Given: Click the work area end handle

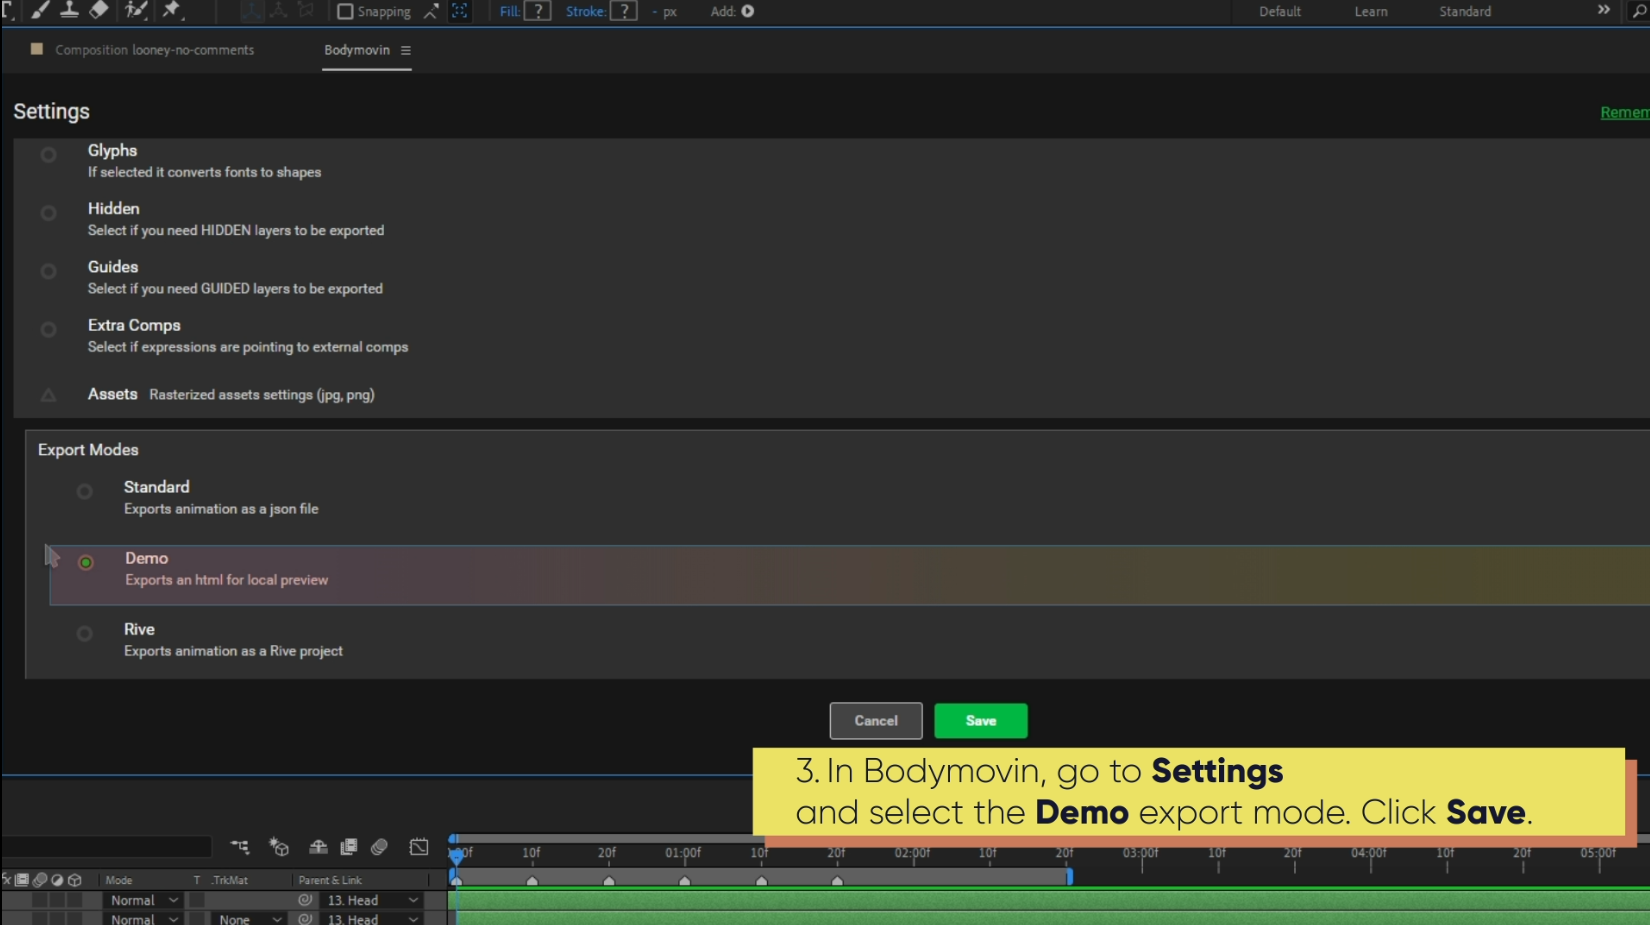Looking at the screenshot, I should (x=1069, y=877).
